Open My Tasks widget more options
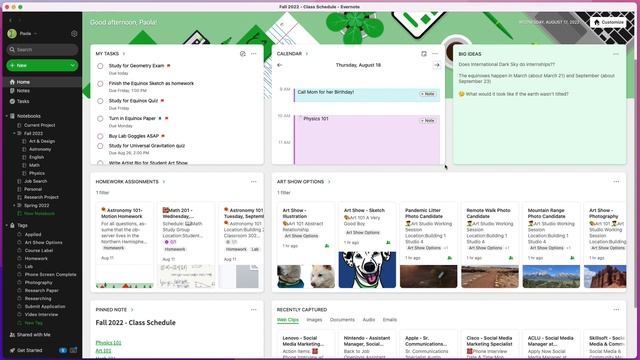The width and height of the screenshot is (640, 360). (x=253, y=54)
